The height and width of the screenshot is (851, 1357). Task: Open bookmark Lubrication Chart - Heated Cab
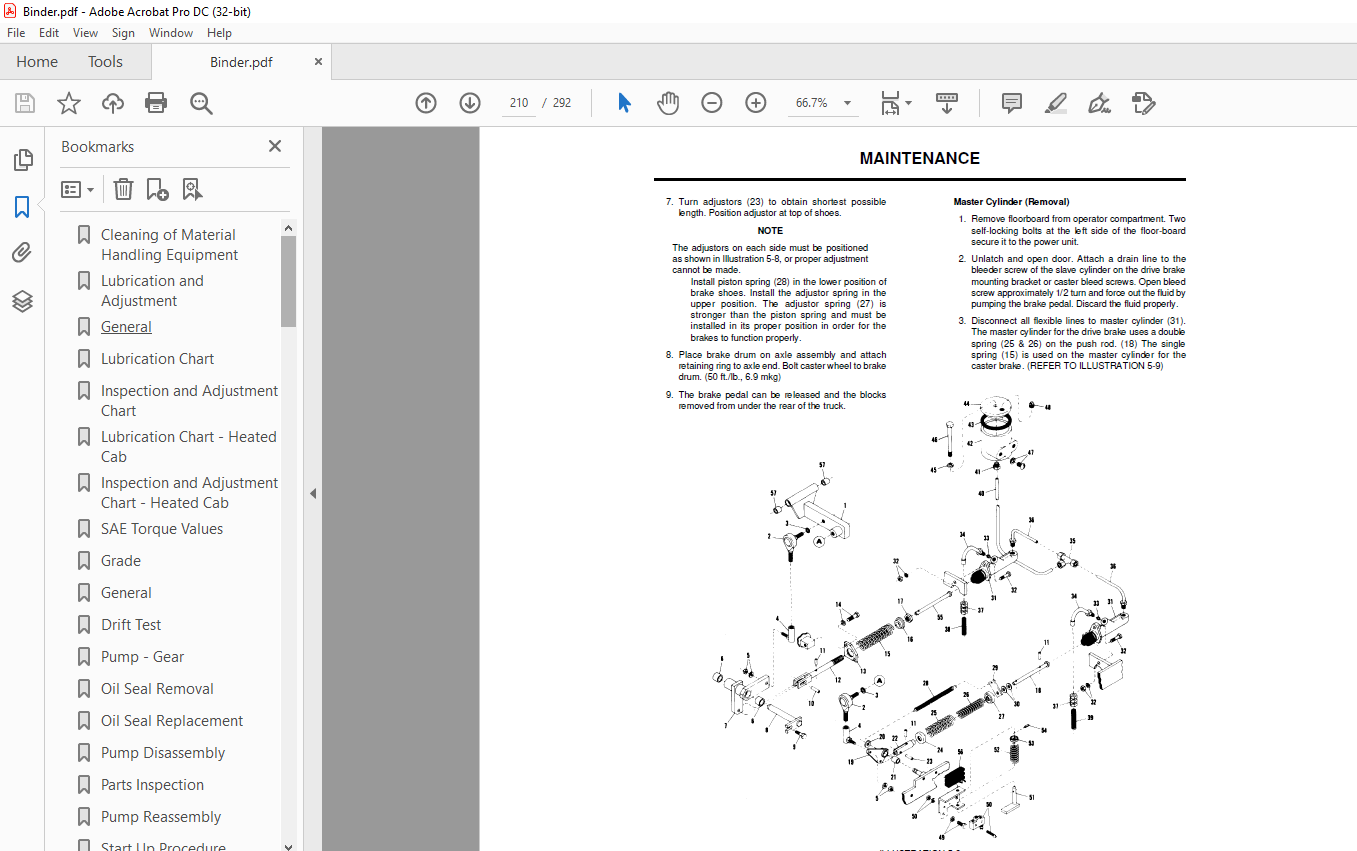pyautogui.click(x=188, y=447)
